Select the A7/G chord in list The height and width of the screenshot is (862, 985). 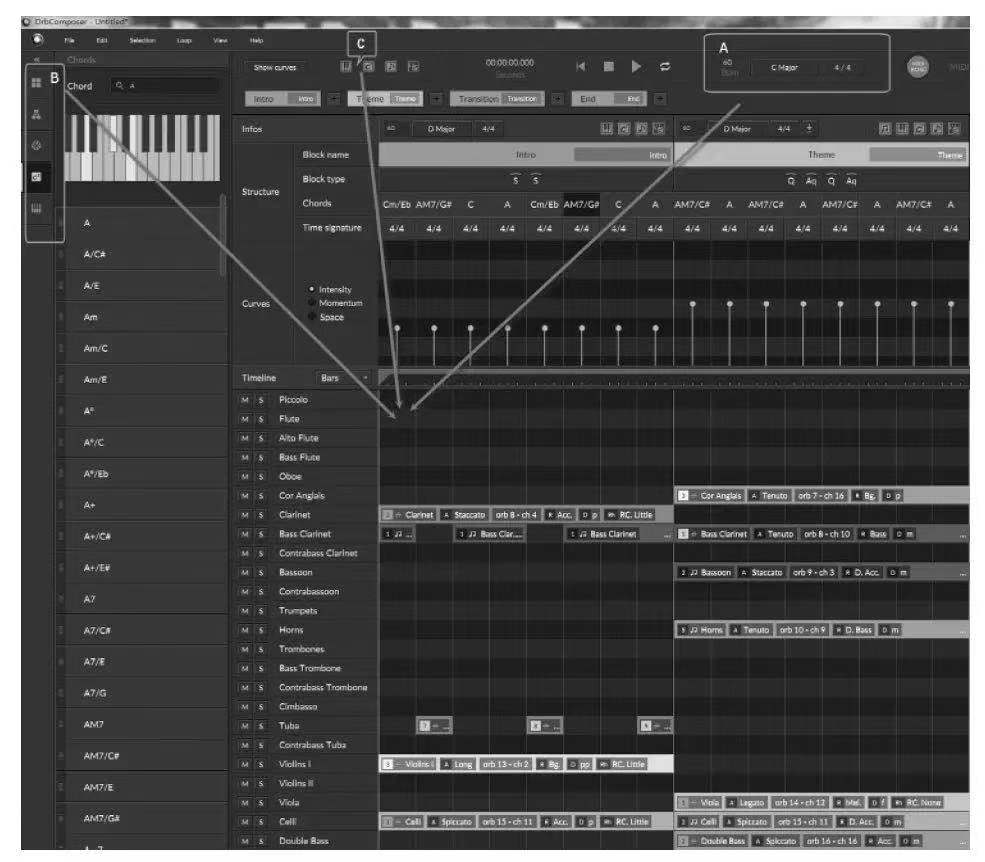[x=142, y=693]
